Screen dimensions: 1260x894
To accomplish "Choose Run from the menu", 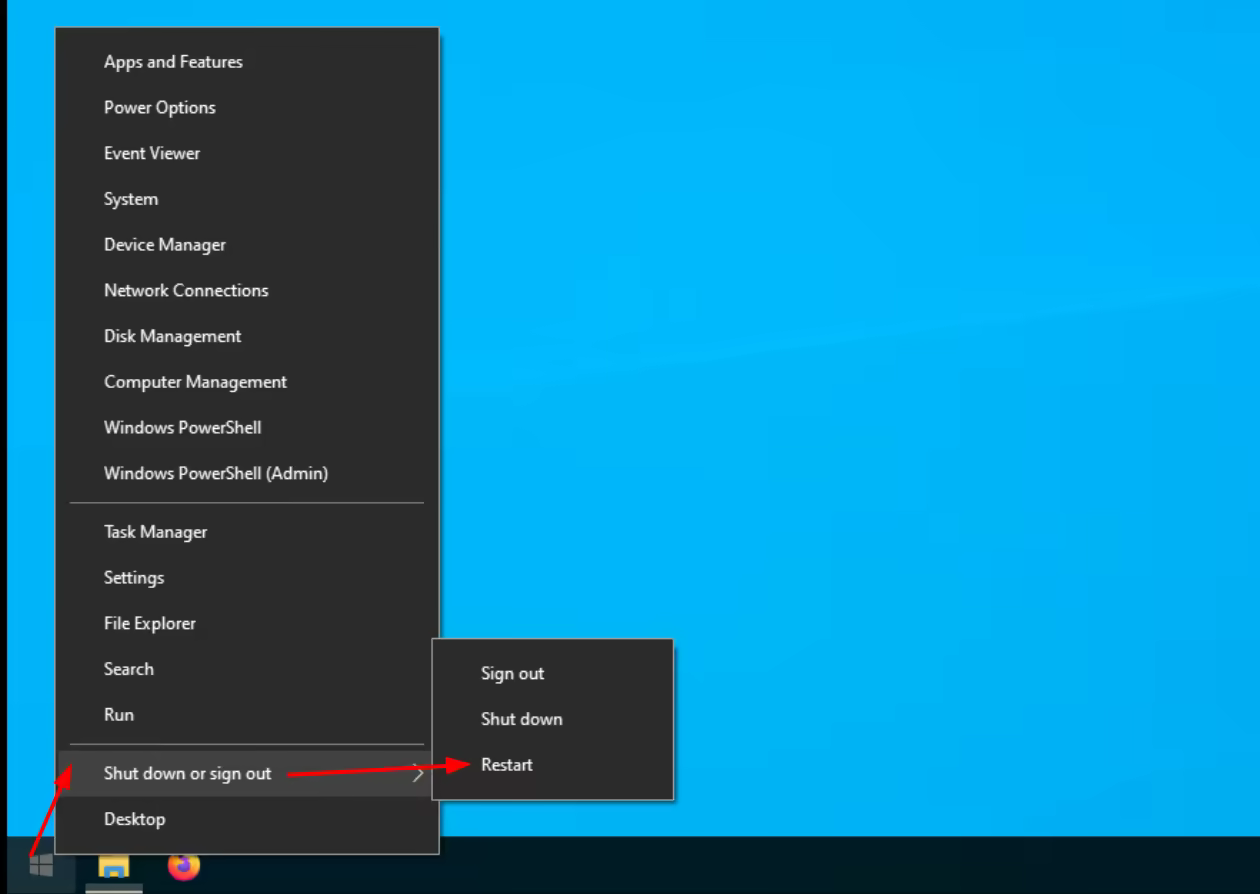I will pos(118,715).
